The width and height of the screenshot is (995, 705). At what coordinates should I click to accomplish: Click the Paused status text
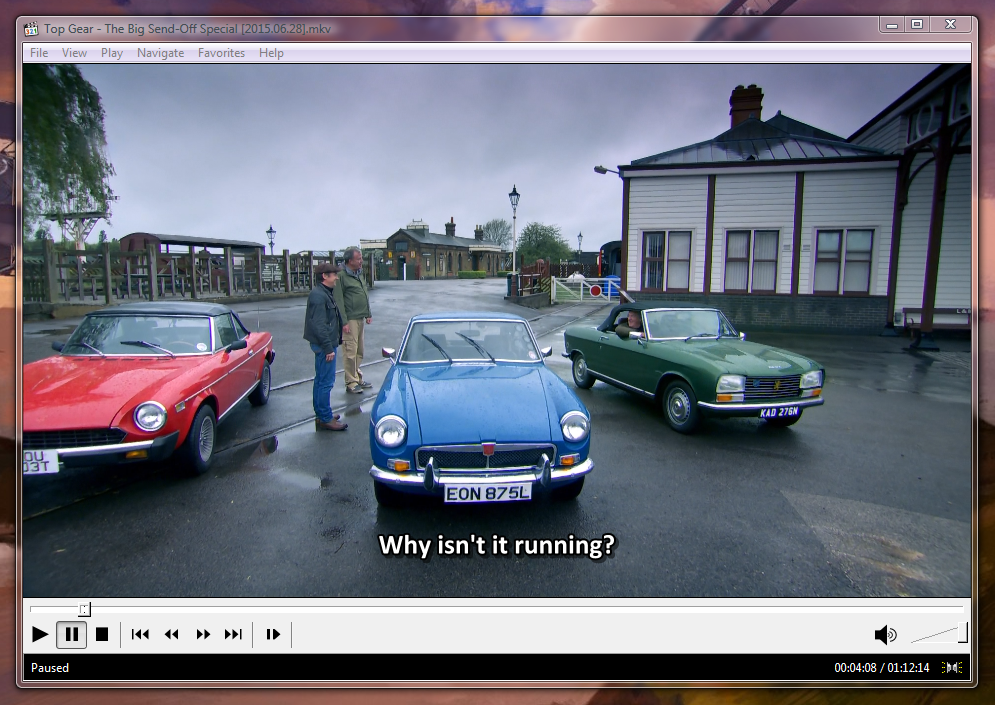pos(49,668)
